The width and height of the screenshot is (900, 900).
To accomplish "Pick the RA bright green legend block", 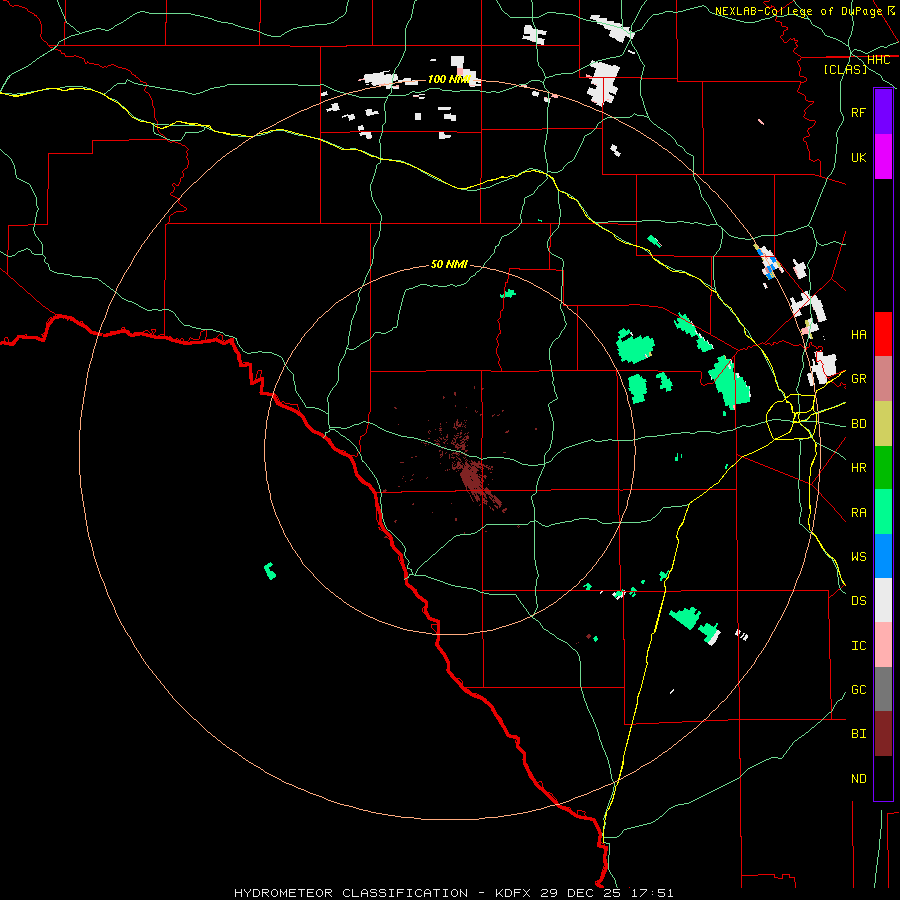I will pos(883,512).
